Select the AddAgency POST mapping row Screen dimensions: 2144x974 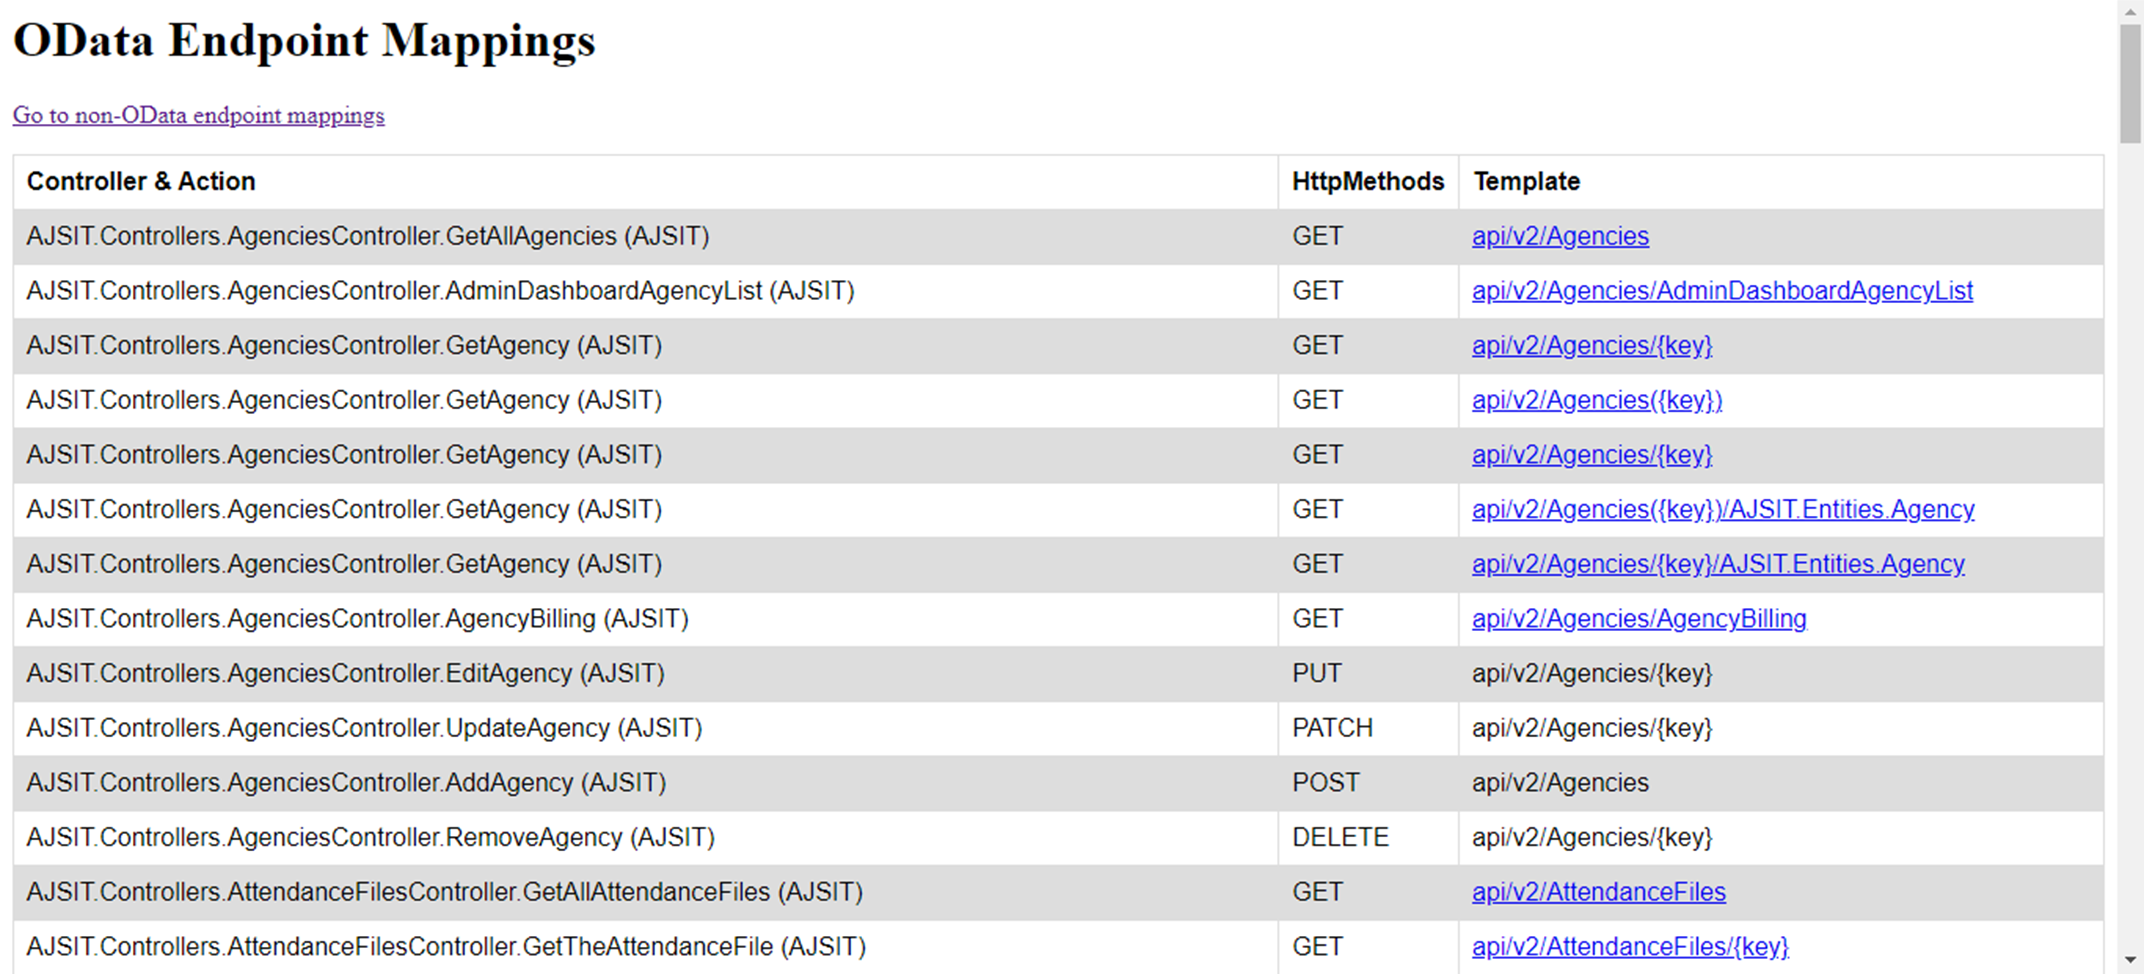pyautogui.click(x=640, y=782)
